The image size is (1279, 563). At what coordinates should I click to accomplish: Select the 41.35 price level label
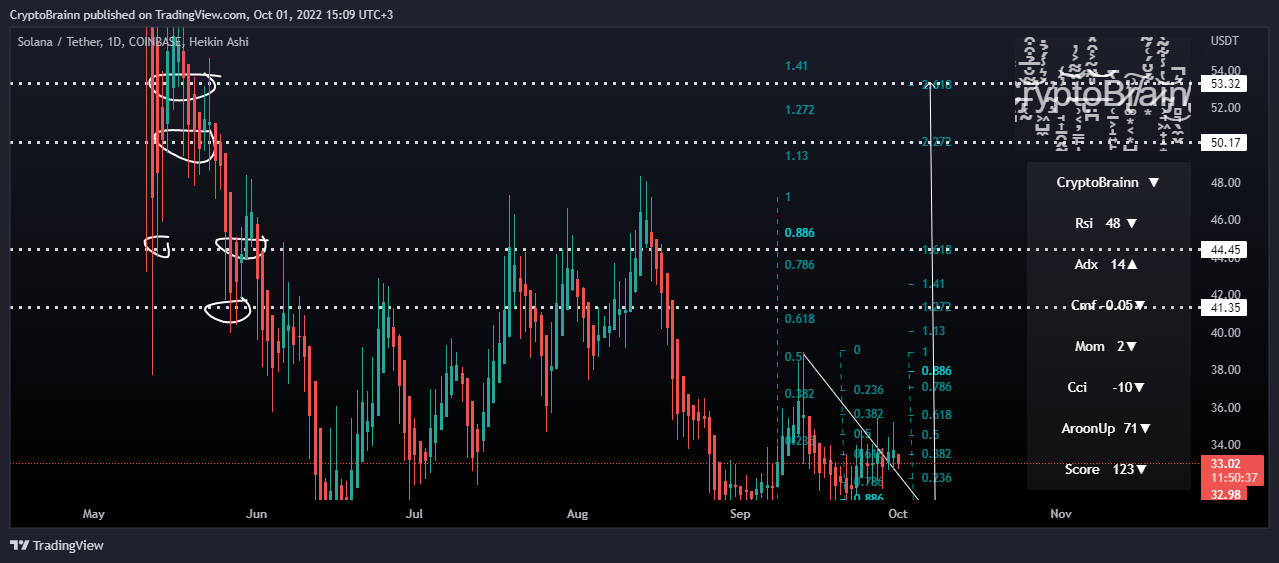click(1225, 308)
